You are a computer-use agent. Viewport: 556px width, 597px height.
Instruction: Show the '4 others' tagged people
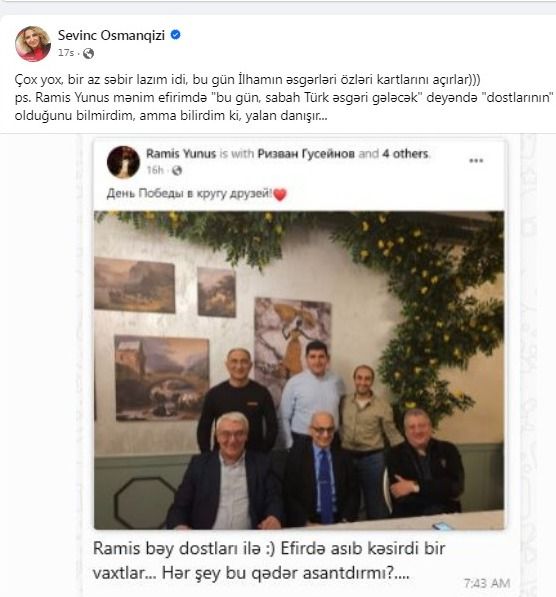(x=405, y=154)
